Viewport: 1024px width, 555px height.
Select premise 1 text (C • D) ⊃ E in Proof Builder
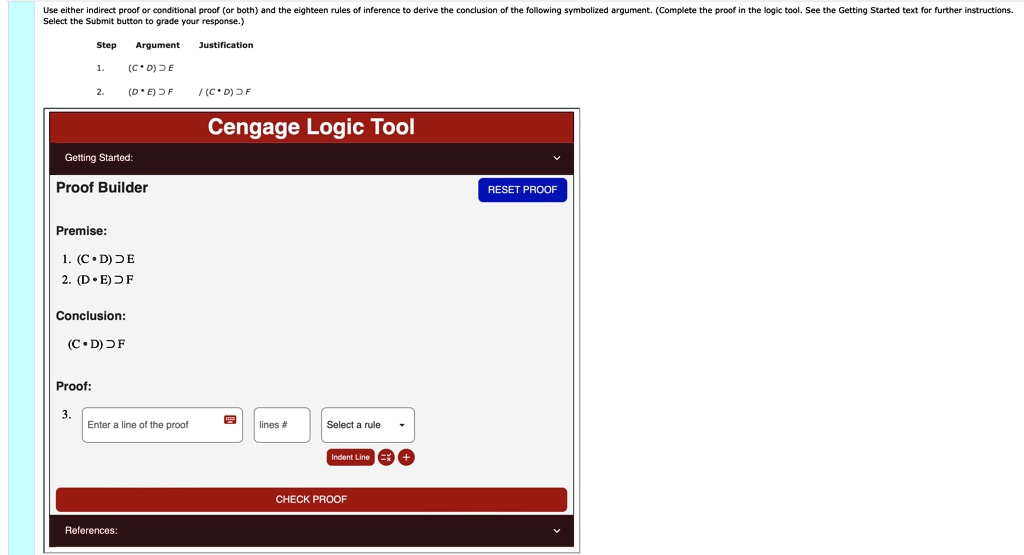[106, 259]
